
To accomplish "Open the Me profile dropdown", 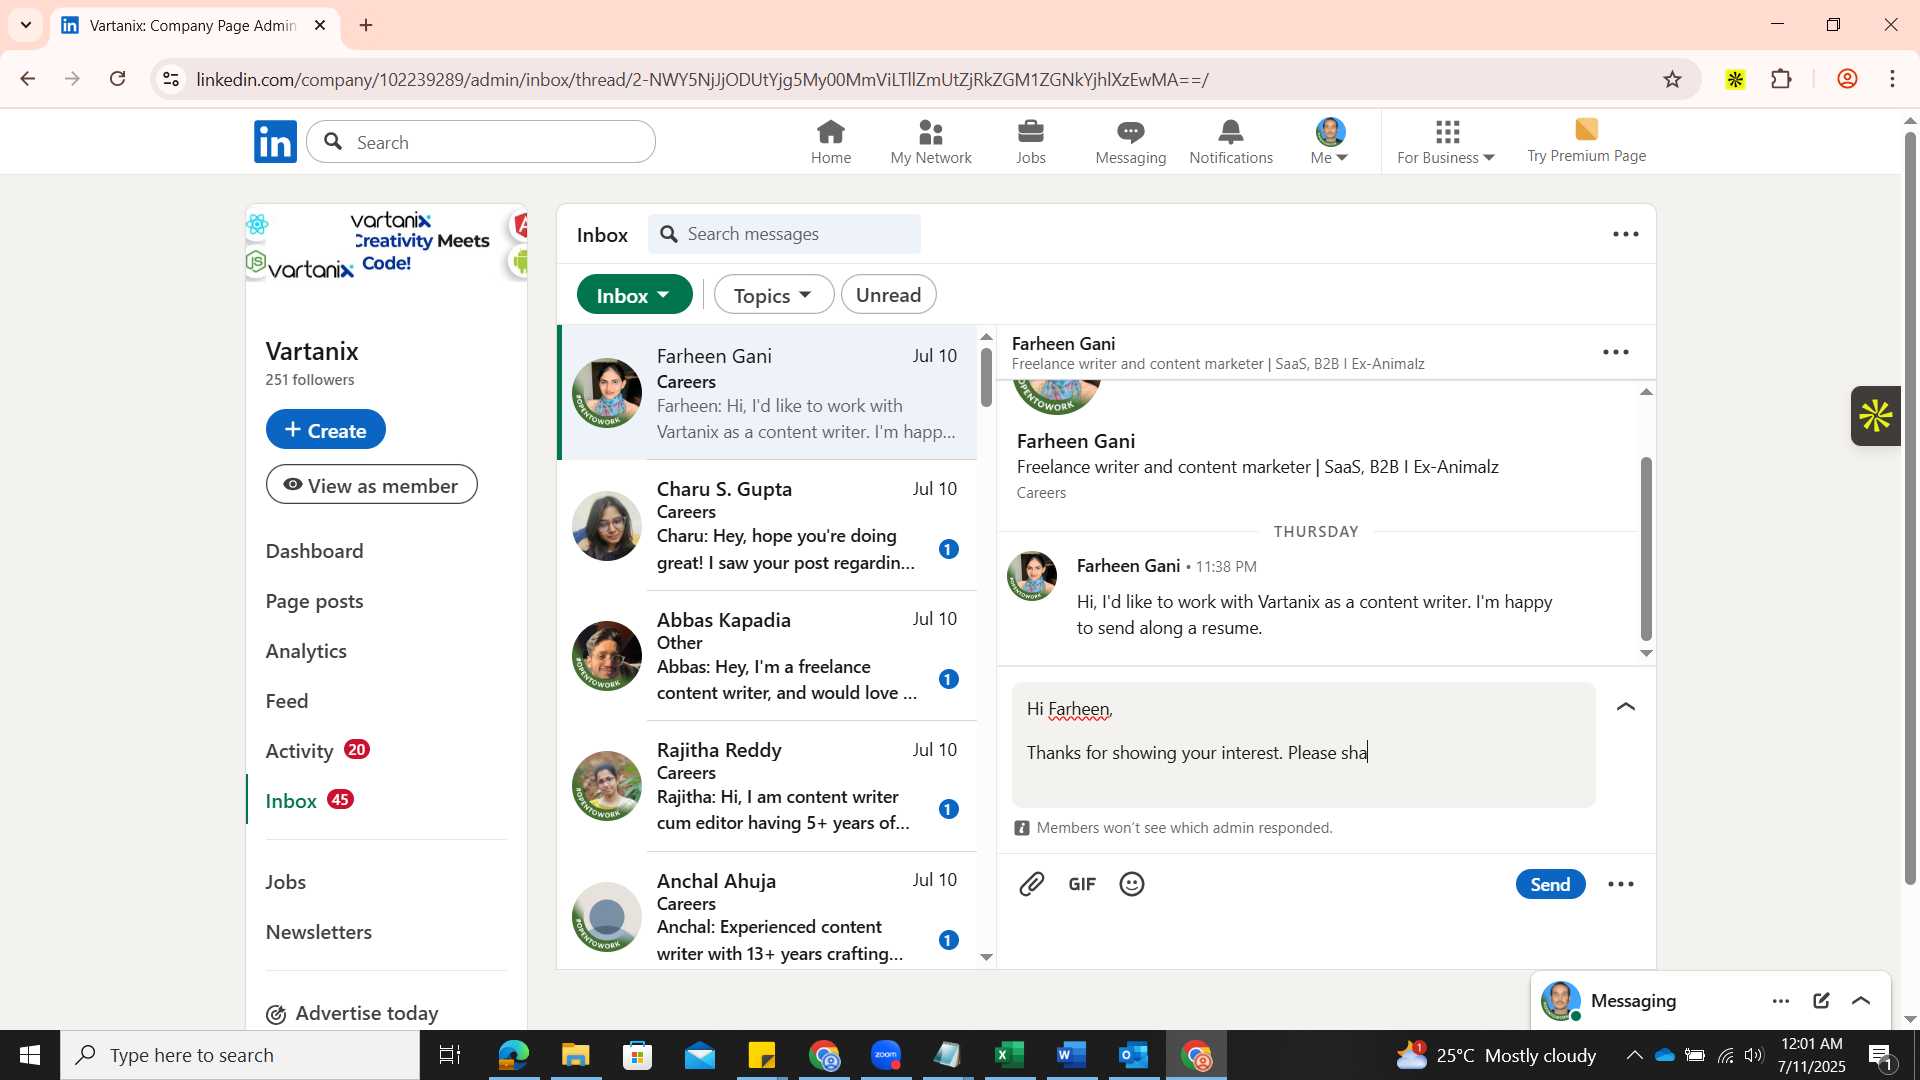I will pos(1330,142).
